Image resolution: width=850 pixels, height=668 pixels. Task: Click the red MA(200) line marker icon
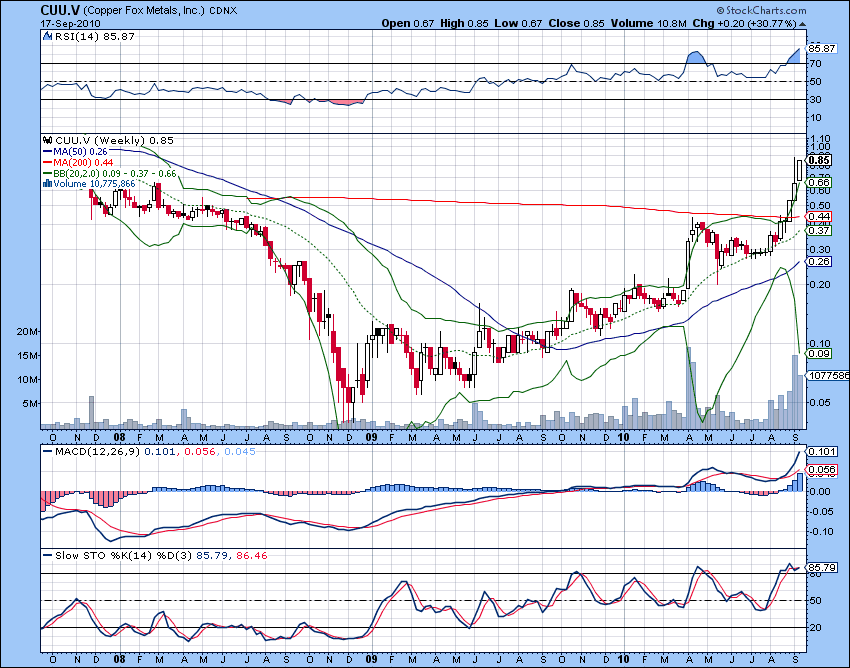(46, 161)
